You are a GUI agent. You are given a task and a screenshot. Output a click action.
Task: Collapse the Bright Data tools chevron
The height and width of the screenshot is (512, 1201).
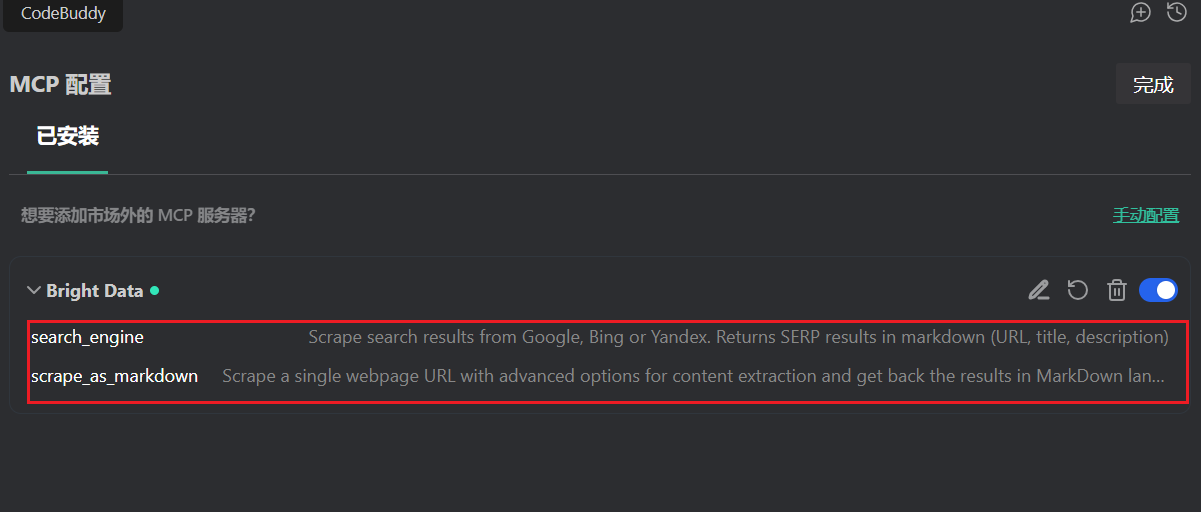tap(34, 291)
